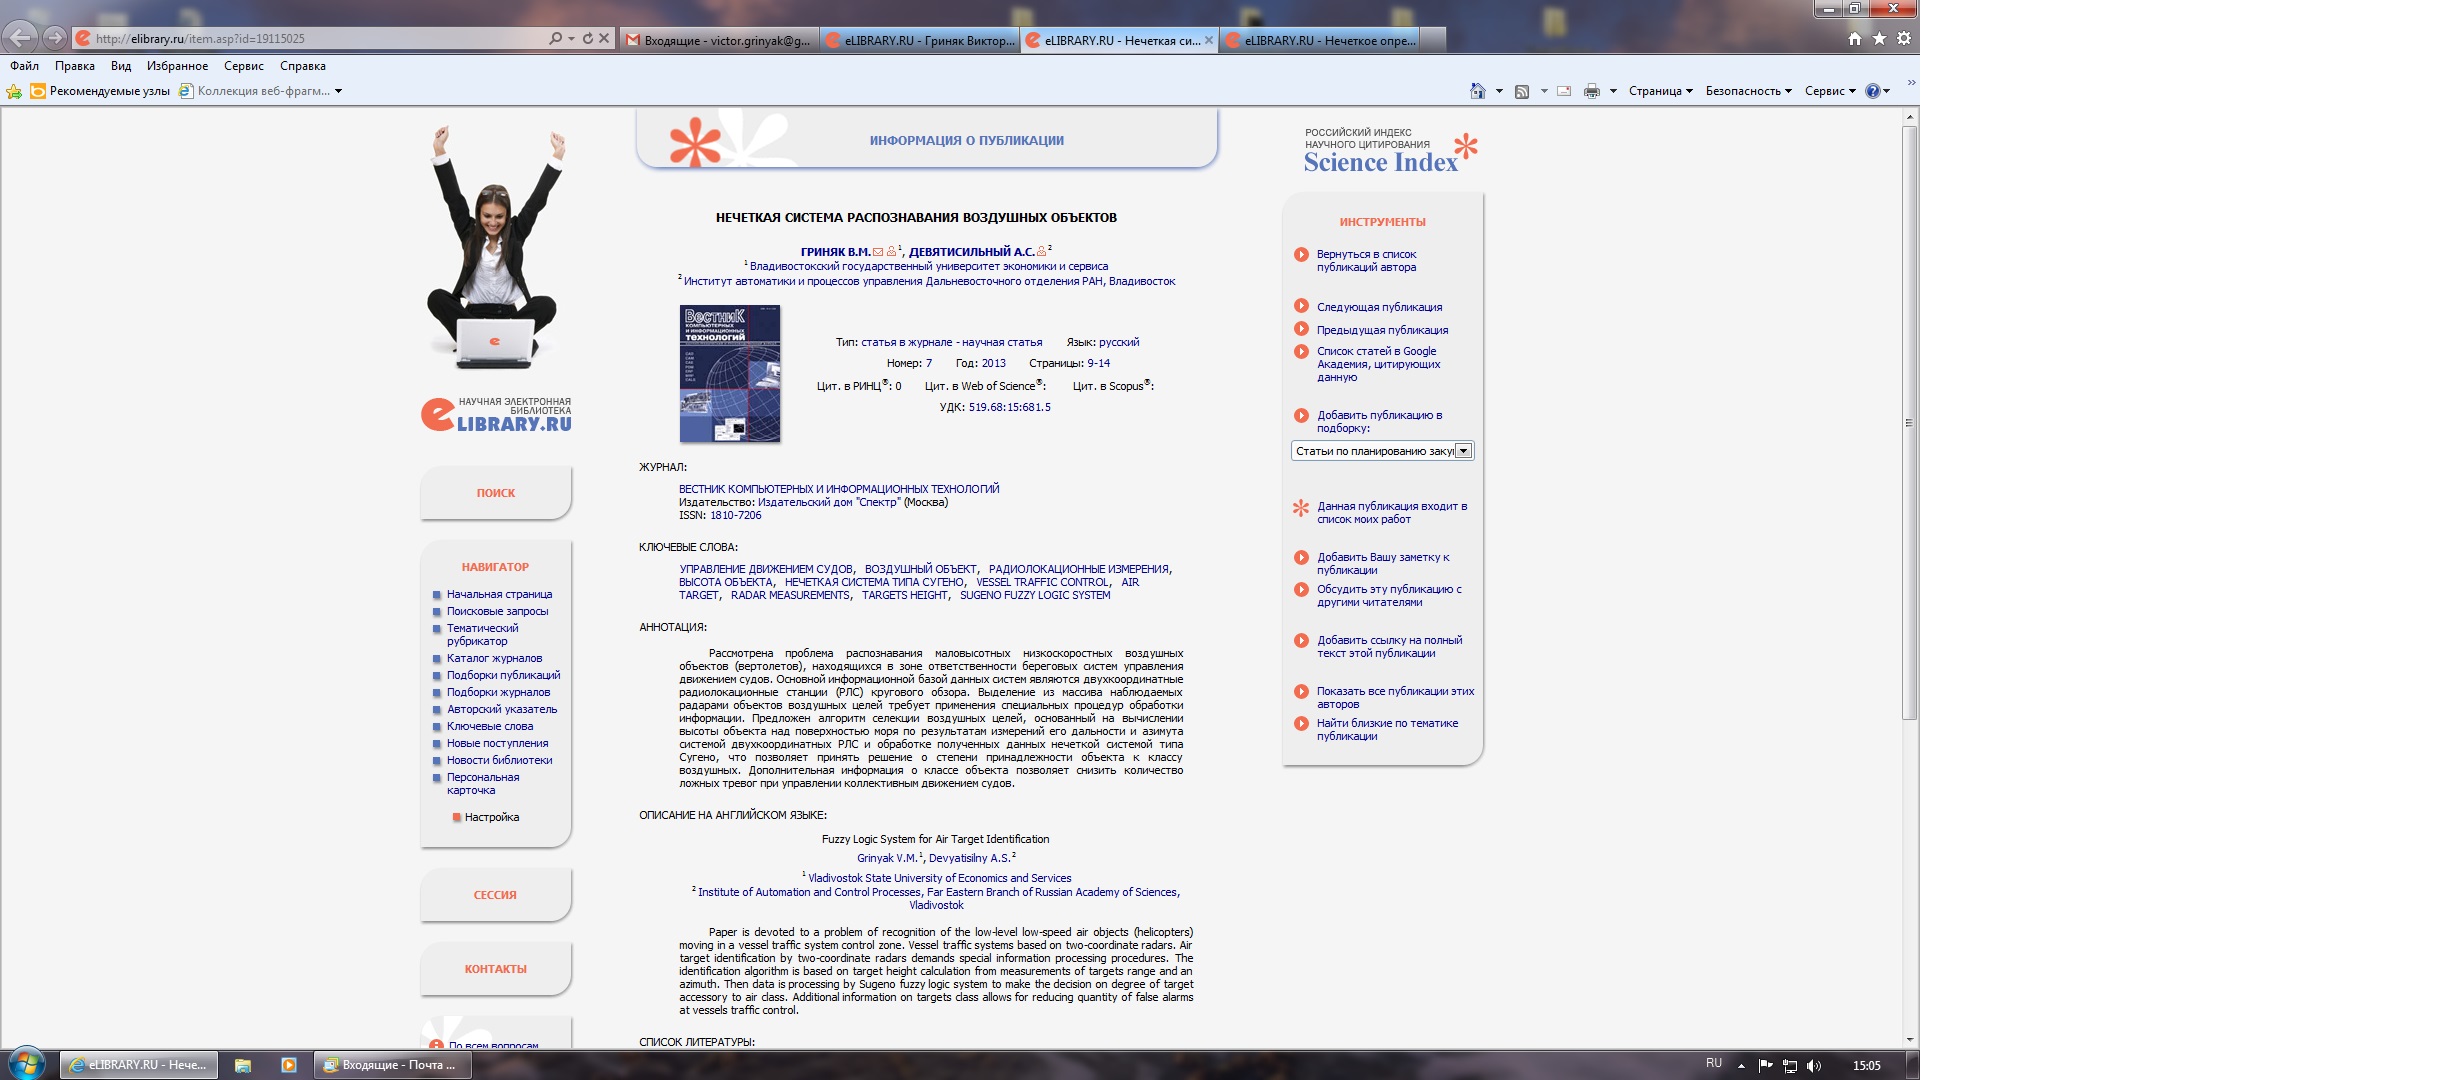The width and height of the screenshot is (2448, 1080).
Task: Click the journal cover thumbnail
Action: coord(730,373)
